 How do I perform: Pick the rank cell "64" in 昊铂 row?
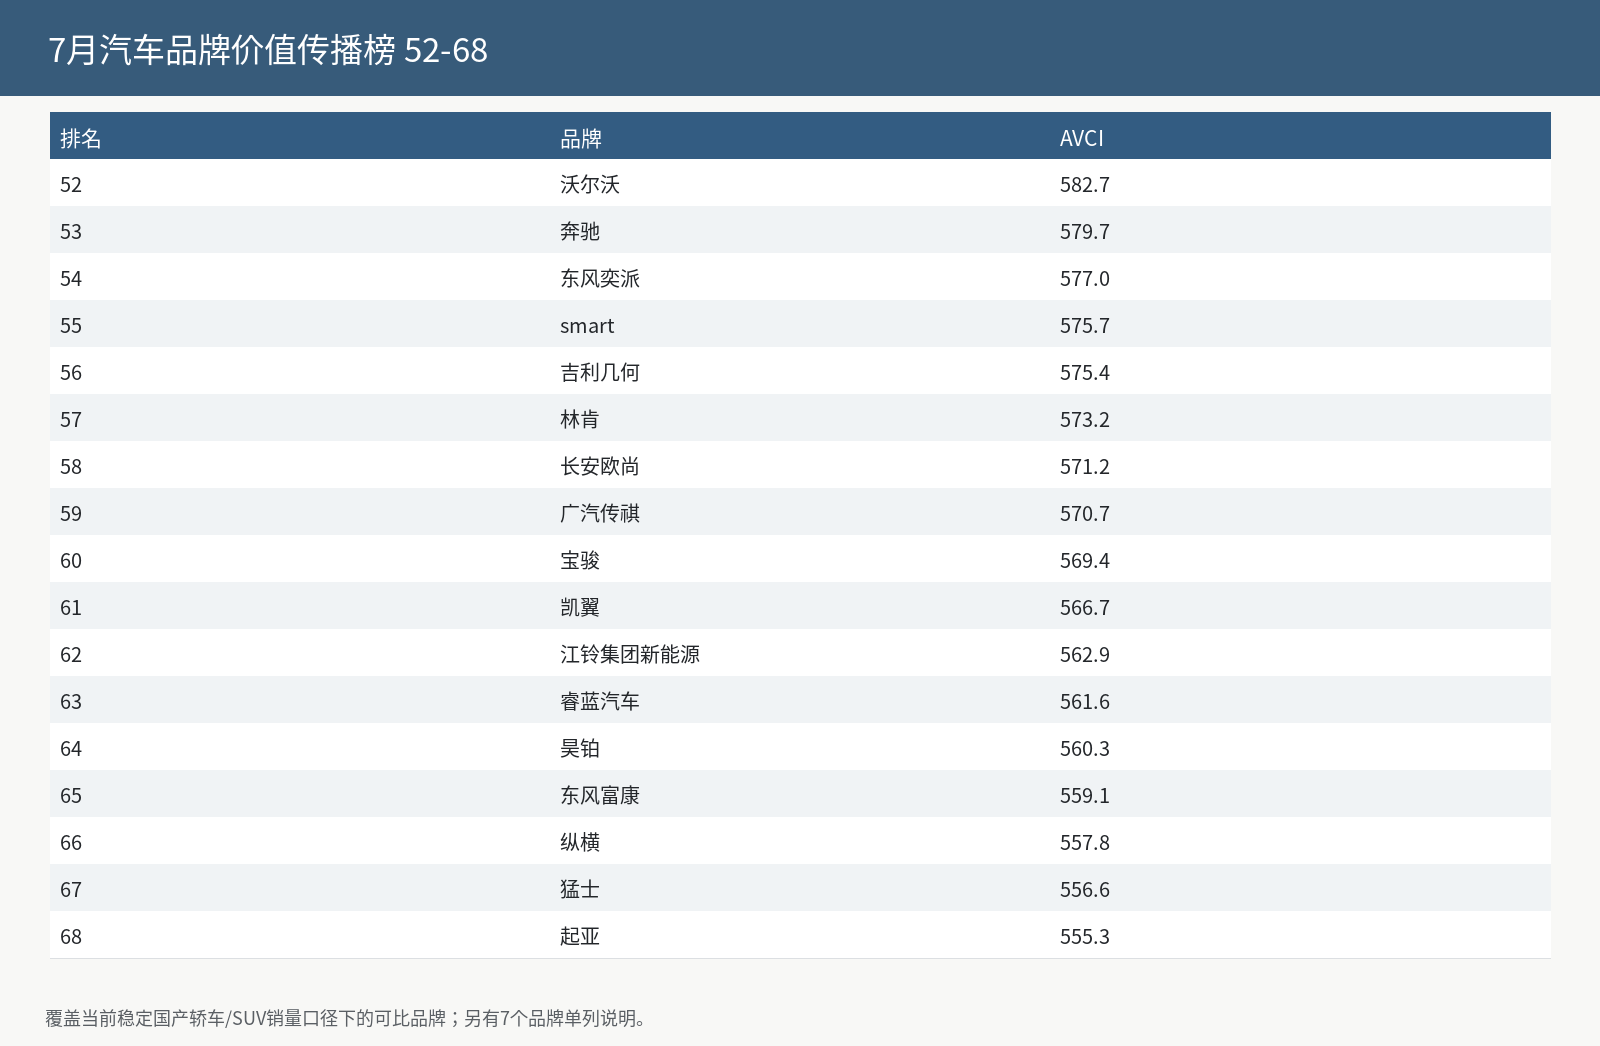pyautogui.click(x=71, y=748)
